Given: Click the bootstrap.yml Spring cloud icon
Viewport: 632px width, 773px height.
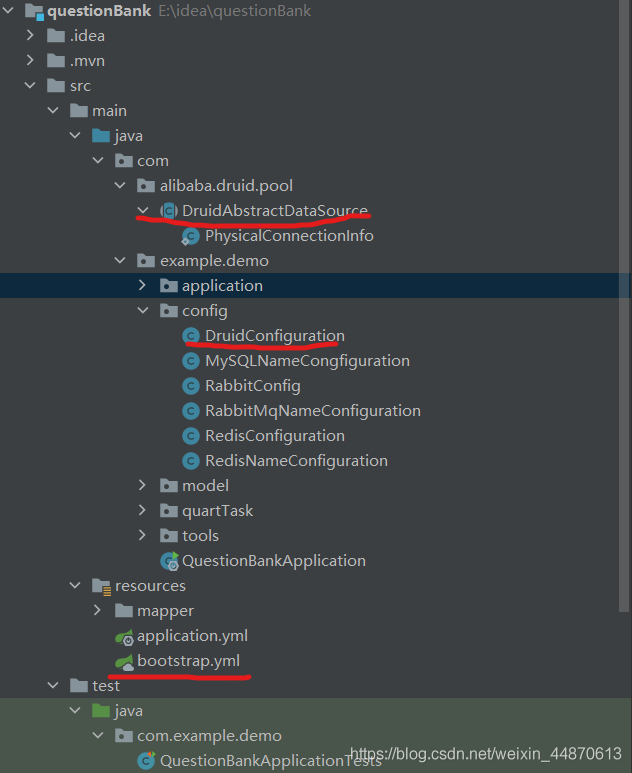Looking at the screenshot, I should (124, 662).
